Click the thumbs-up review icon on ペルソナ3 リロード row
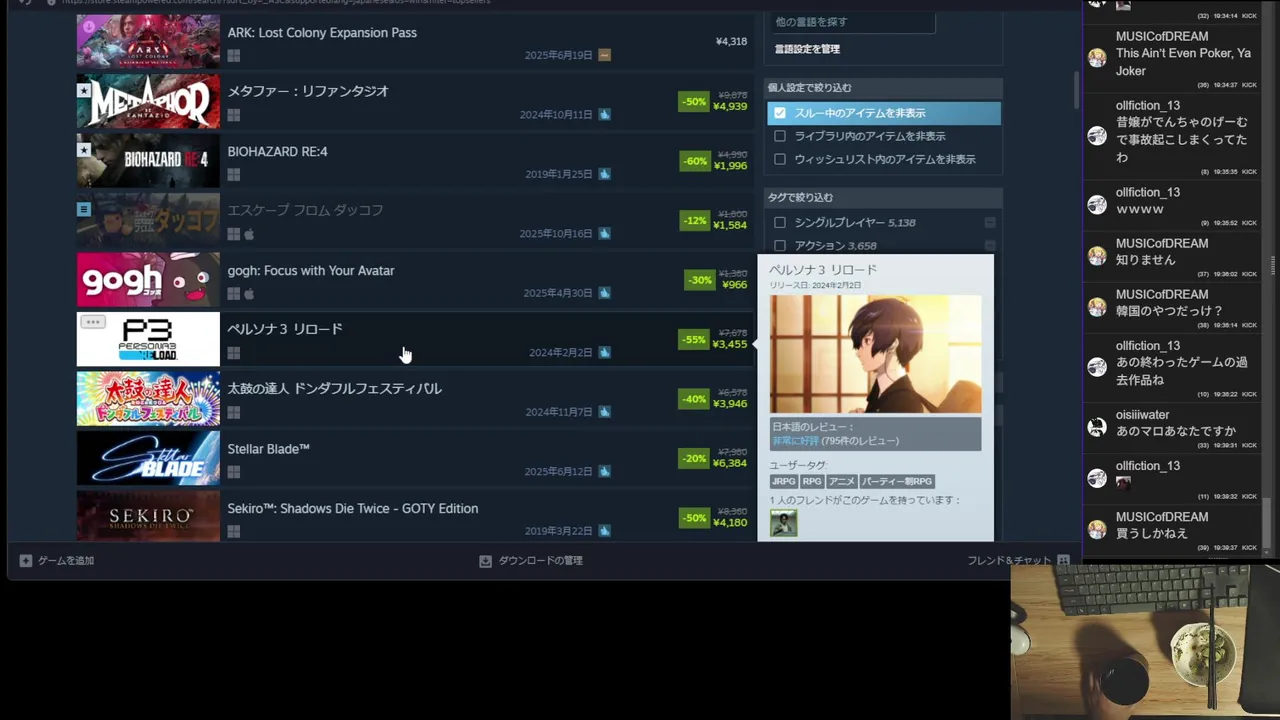 pyautogui.click(x=604, y=352)
